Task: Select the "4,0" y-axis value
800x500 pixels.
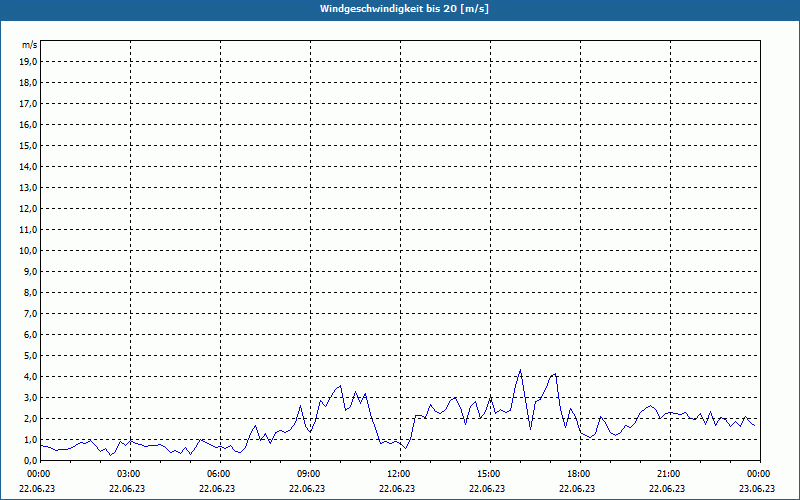Action: tap(30, 376)
